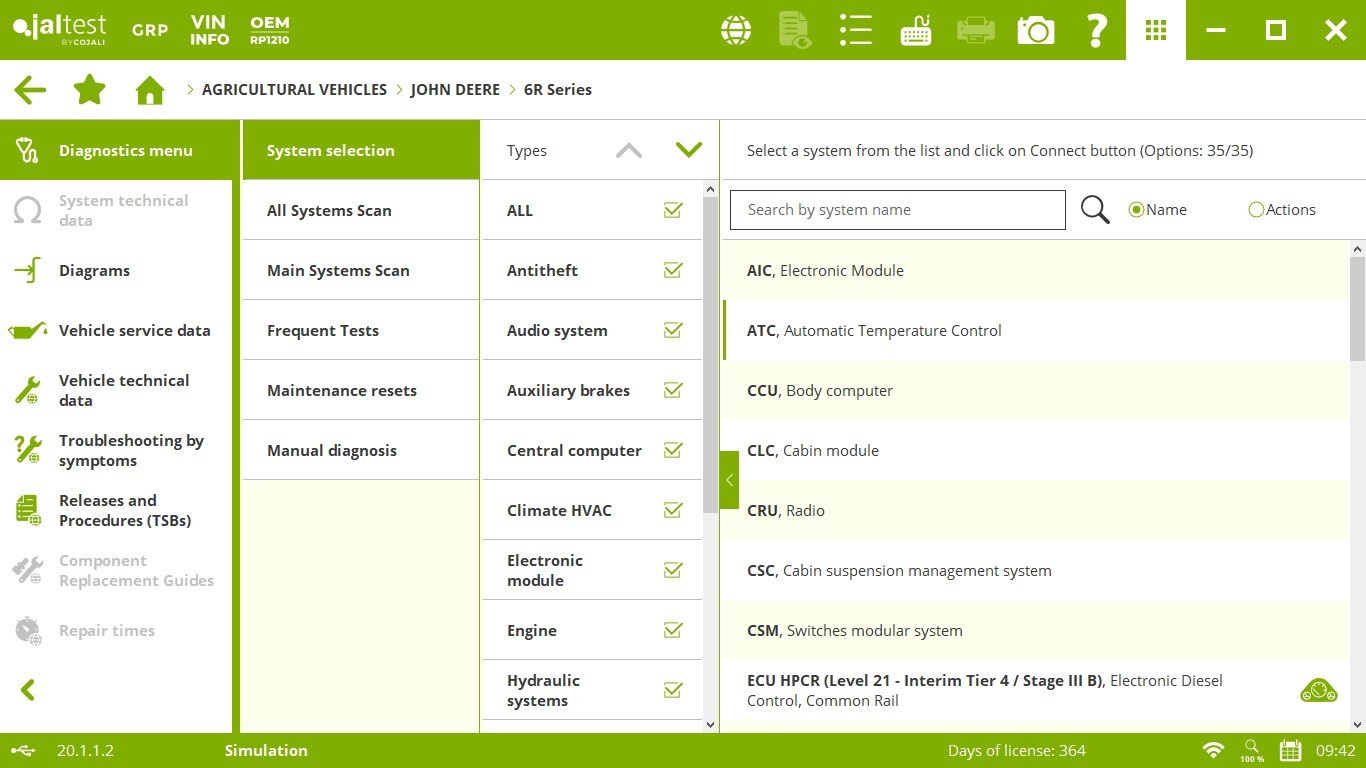Click the question mark help icon
Screen dimensions: 1366x768
coord(1096,30)
